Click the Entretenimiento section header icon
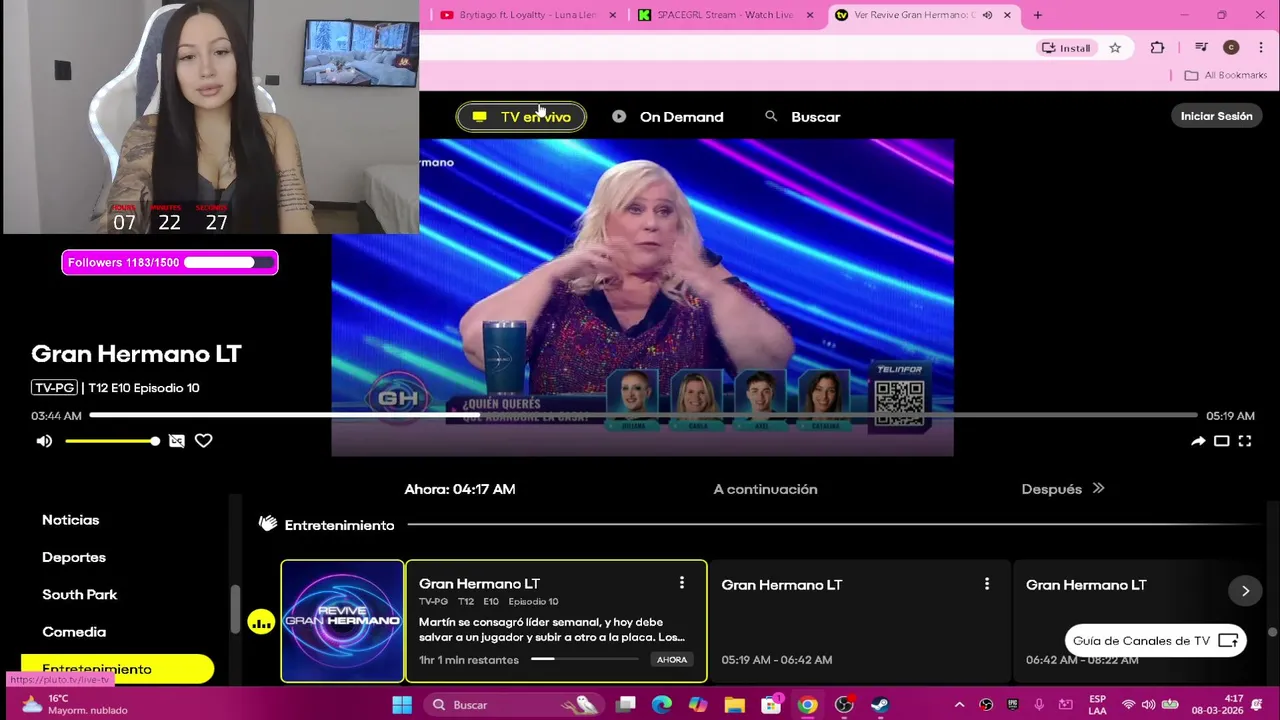The height and width of the screenshot is (720, 1280). (x=268, y=524)
